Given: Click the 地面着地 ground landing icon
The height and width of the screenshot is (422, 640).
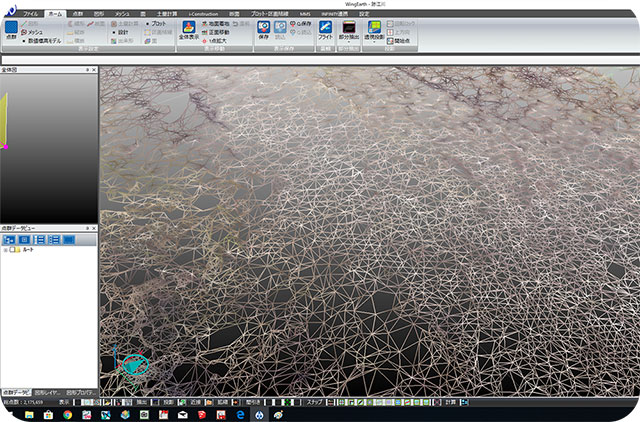Looking at the screenshot, I should 216,22.
